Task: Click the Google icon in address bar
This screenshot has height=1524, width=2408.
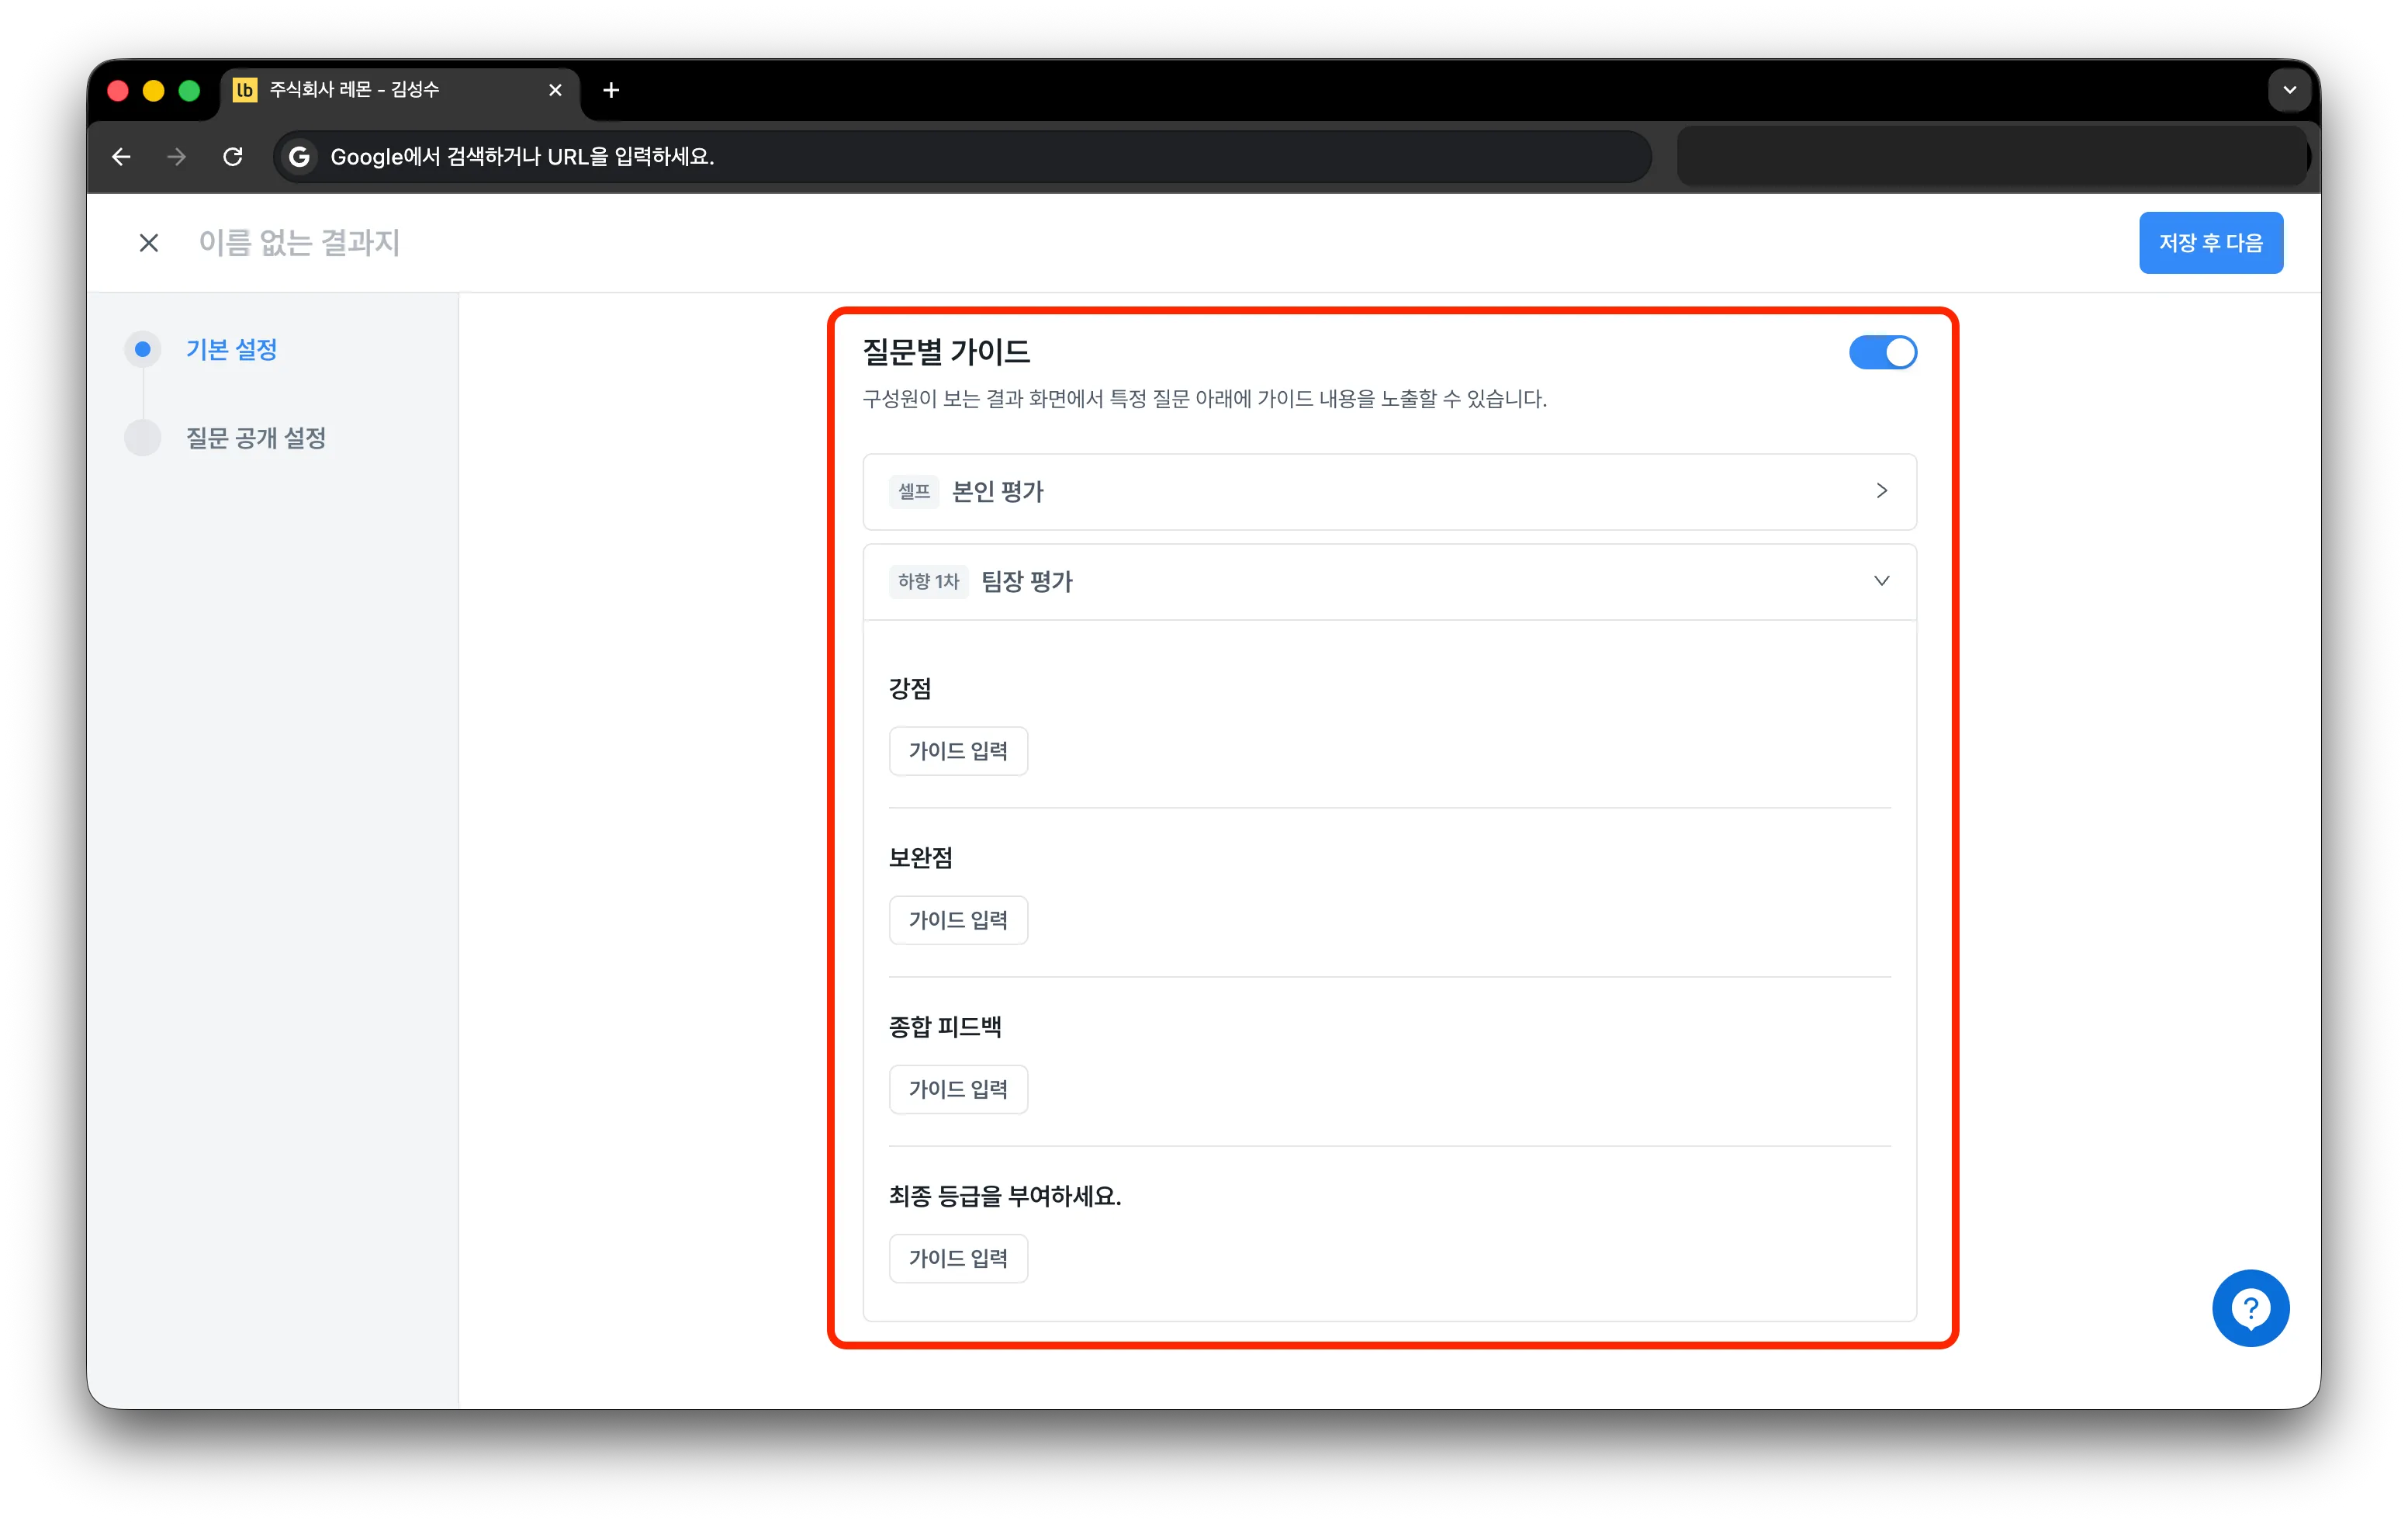Action: (299, 157)
